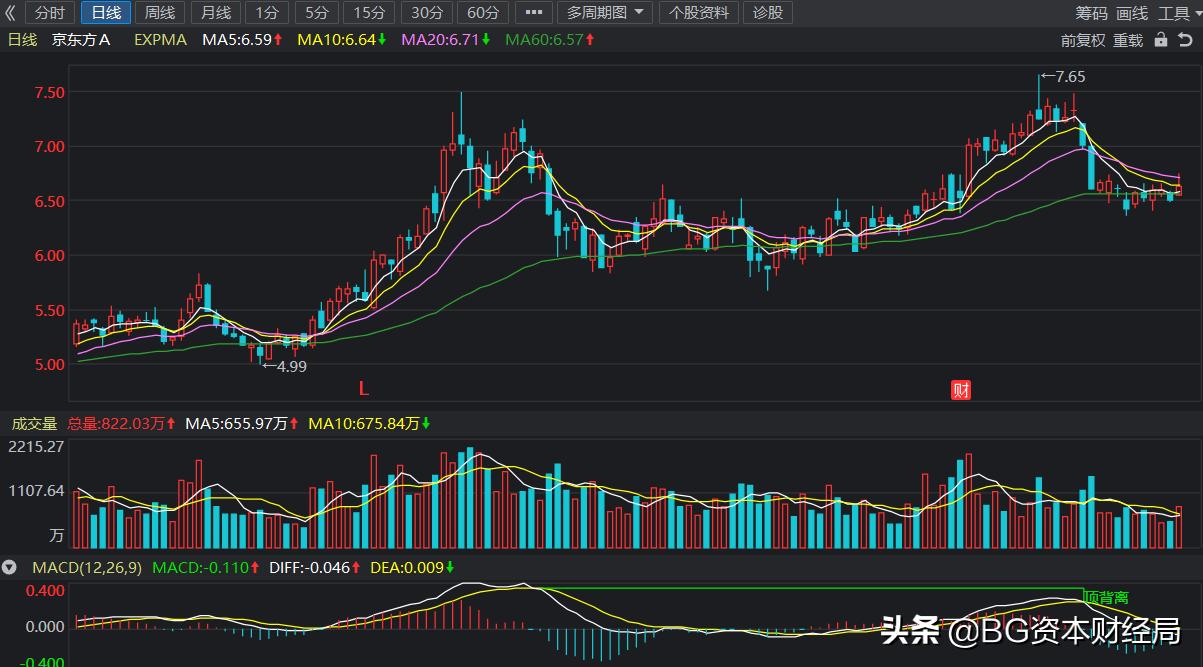Toggle the lock icon near 重载
The image size is (1203, 667).
click(x=1160, y=41)
